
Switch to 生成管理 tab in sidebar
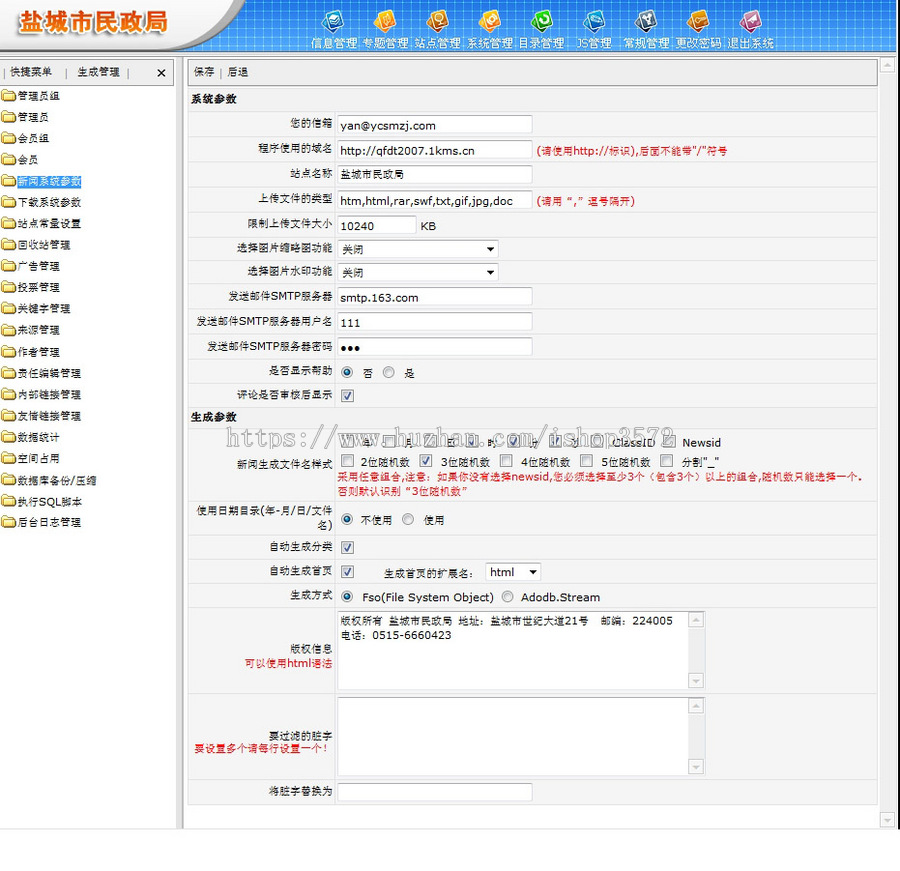(x=98, y=72)
